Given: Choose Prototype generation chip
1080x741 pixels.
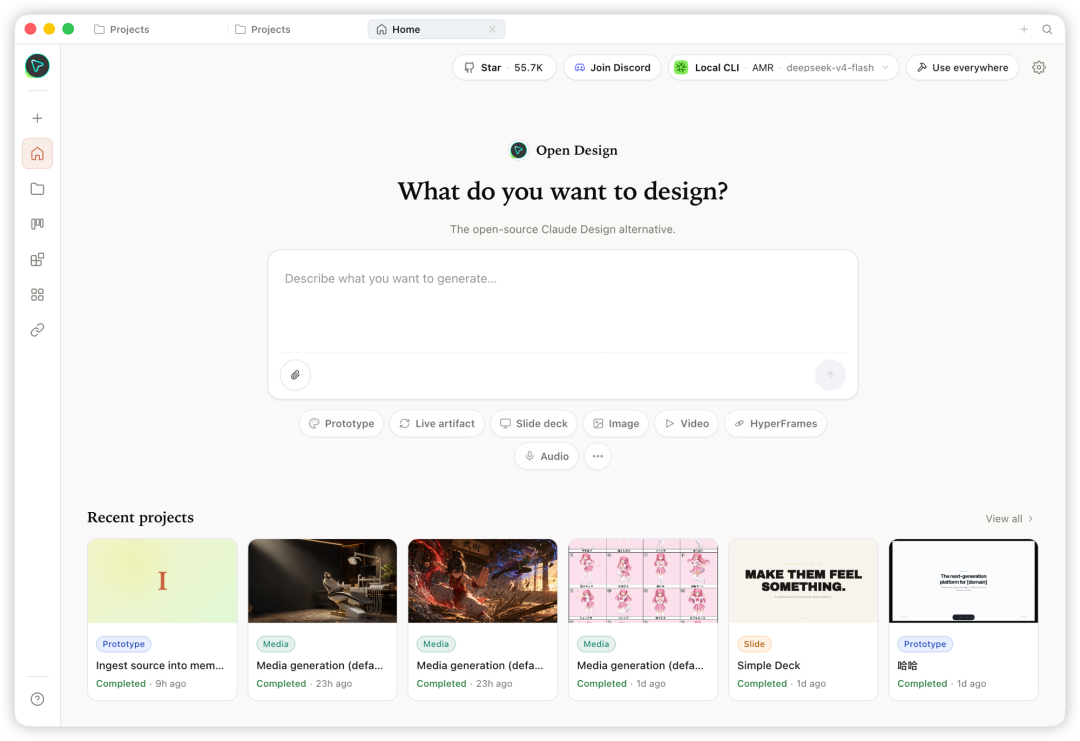Looking at the screenshot, I should click(x=342, y=424).
